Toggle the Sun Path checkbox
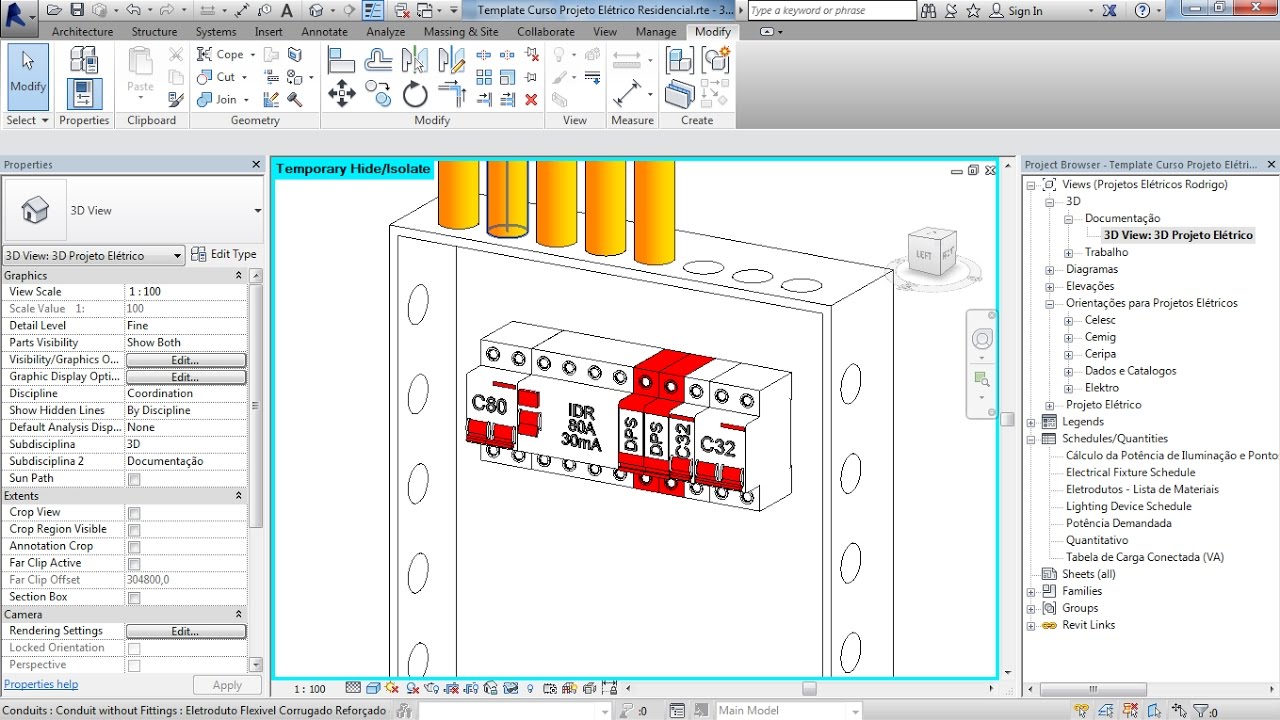1280x720 pixels. 134,479
